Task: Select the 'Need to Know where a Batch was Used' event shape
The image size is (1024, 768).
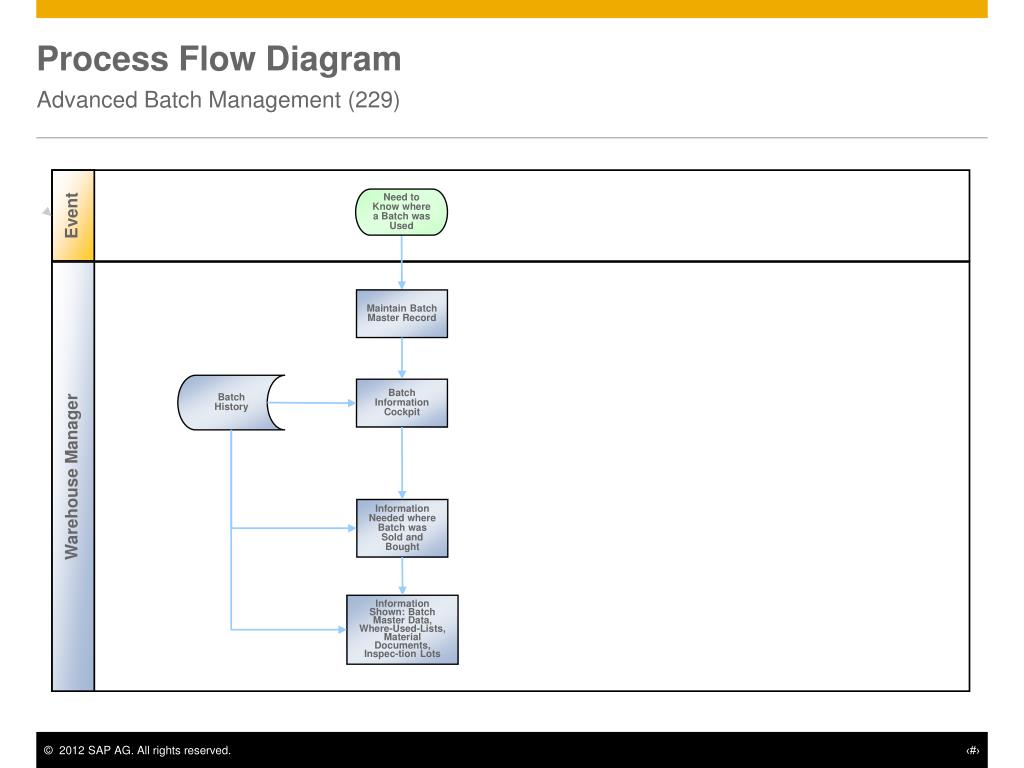Action: (x=402, y=212)
